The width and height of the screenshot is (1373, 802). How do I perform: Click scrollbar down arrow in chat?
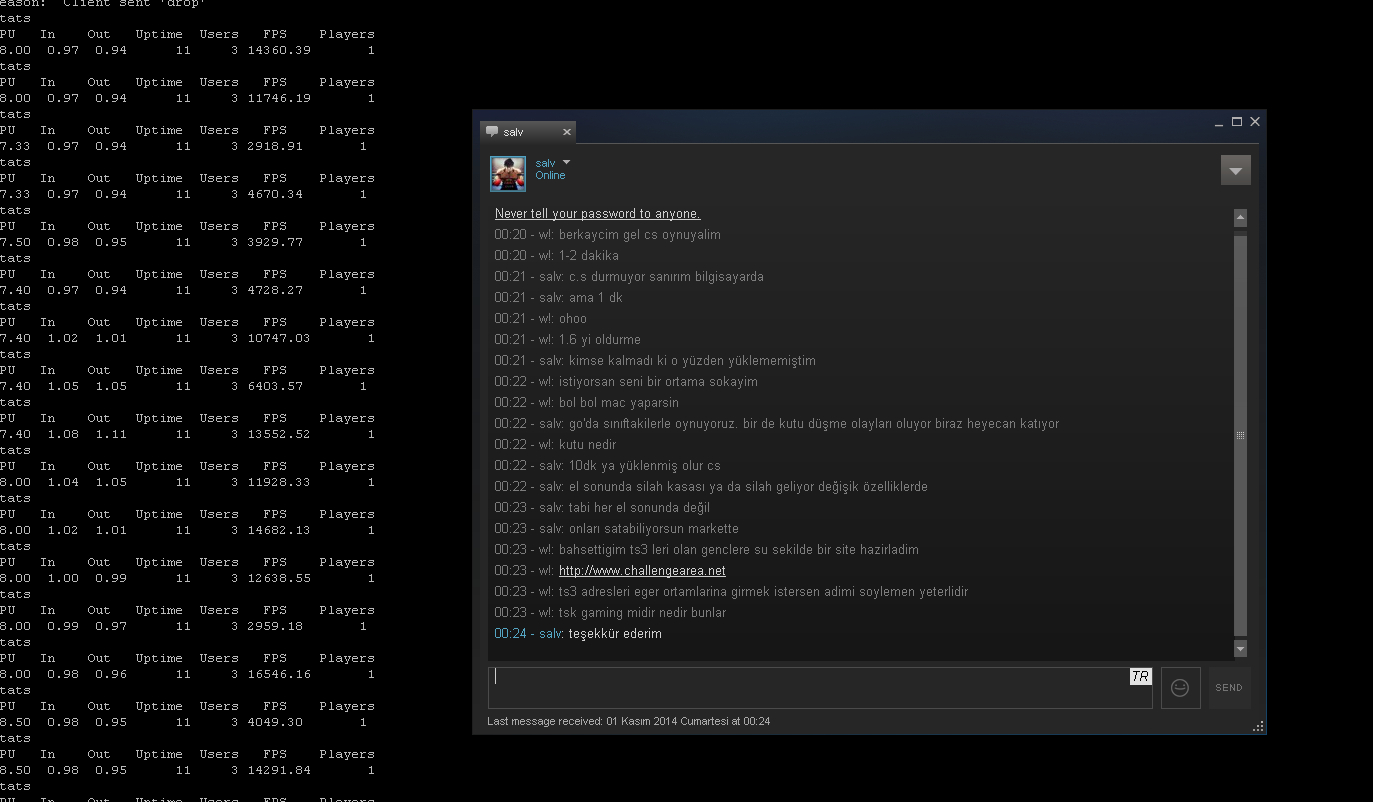tap(1240, 649)
